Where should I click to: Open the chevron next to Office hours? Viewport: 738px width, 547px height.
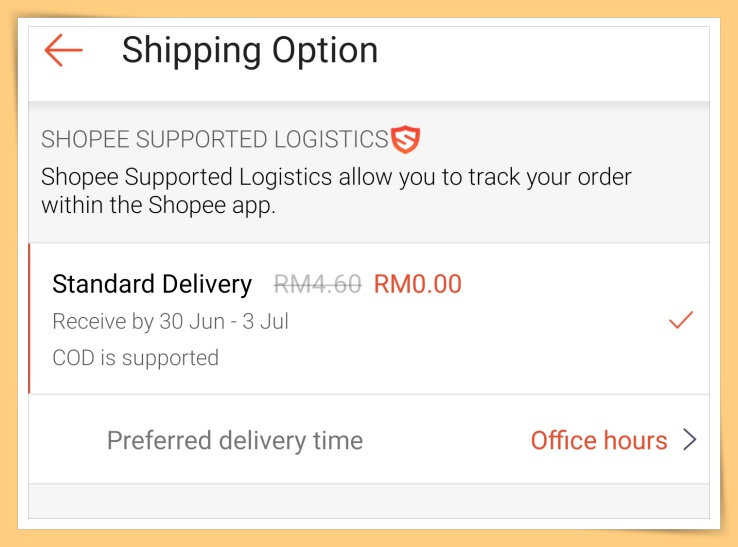point(690,440)
